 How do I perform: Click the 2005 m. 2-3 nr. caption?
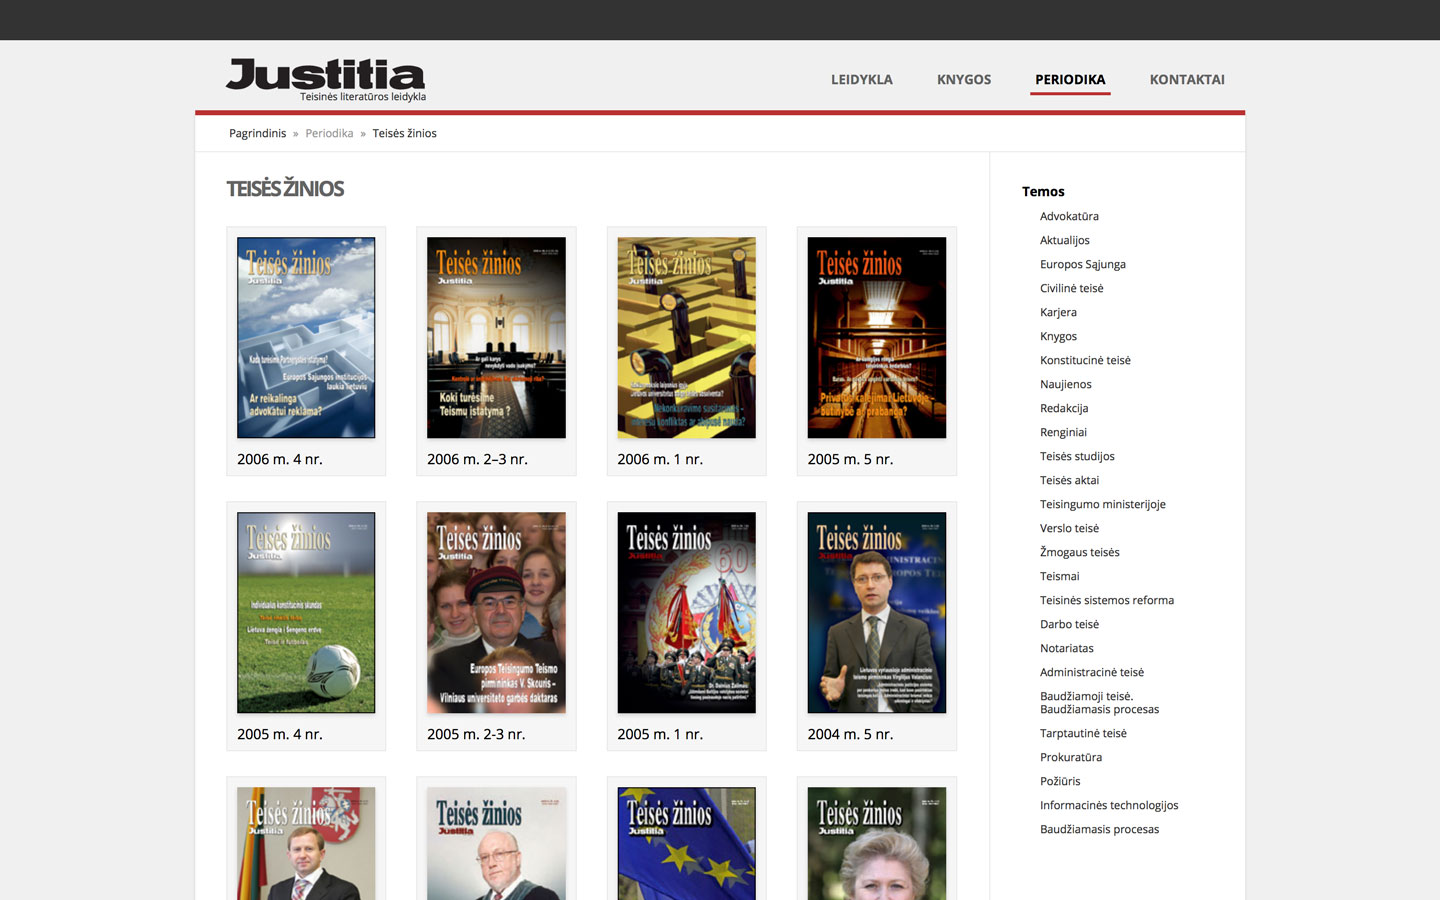click(x=476, y=734)
